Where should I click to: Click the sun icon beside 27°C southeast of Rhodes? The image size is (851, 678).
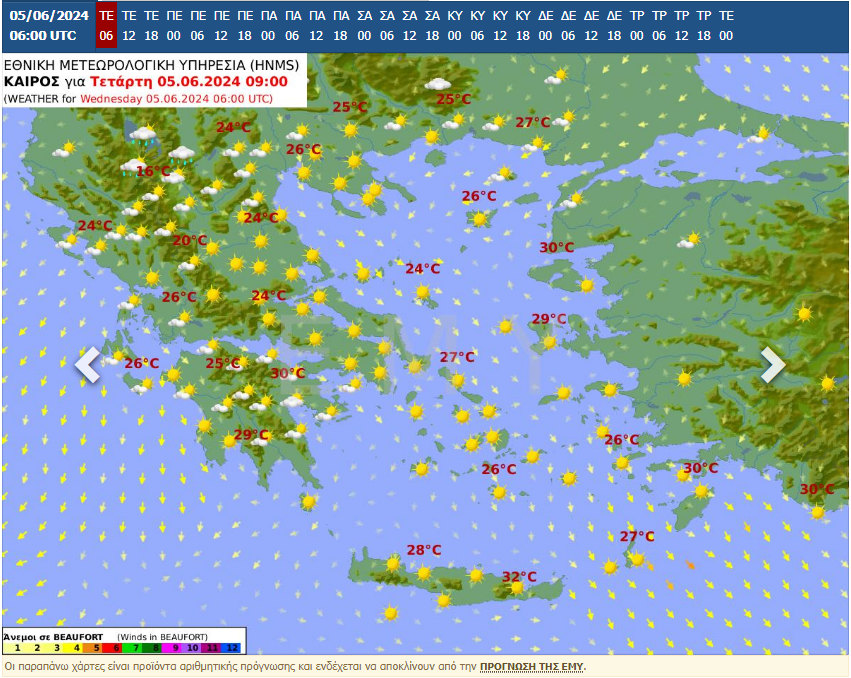point(636,559)
